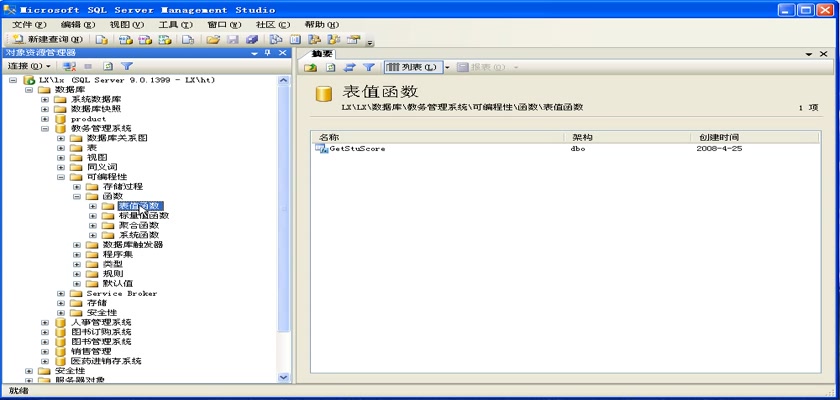This screenshot has height=400, width=840.
Task: Open a new Database Engine query
Action: [x=102, y=40]
